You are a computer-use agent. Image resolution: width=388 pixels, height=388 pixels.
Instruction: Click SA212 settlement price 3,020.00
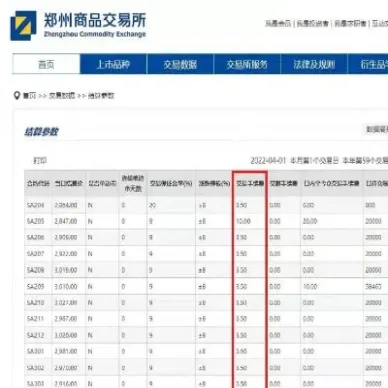[66, 335]
